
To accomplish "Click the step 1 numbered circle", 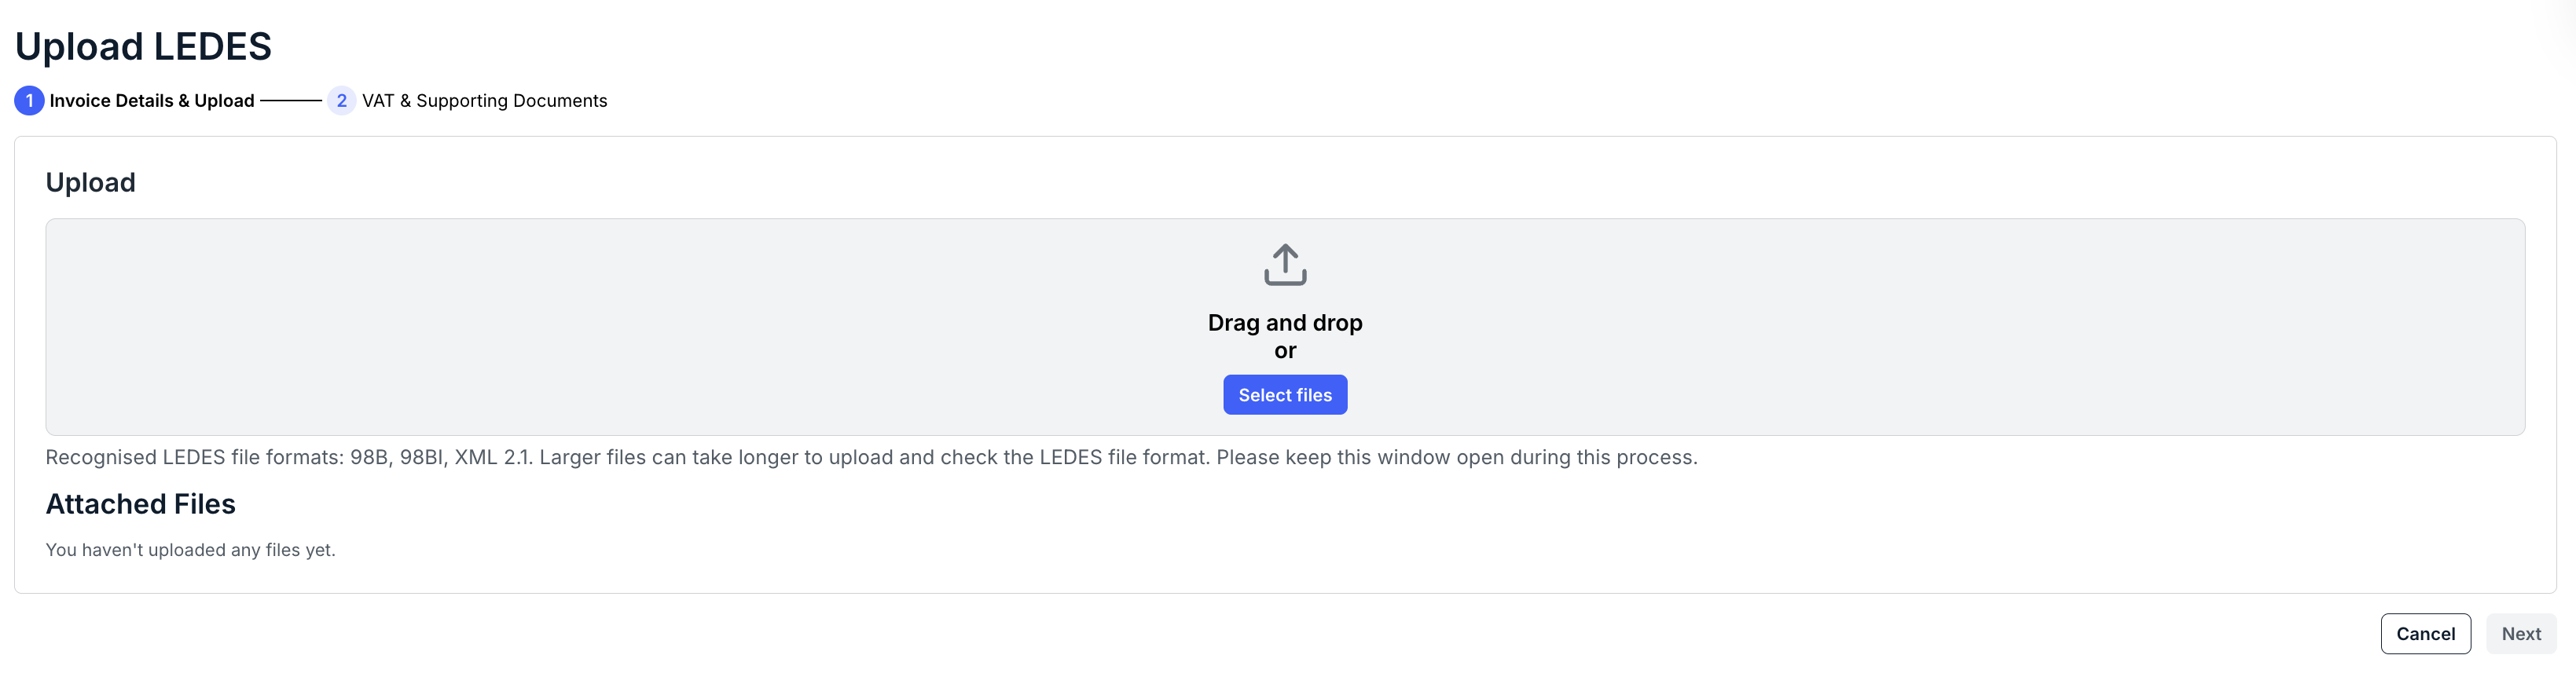I will pyautogui.click(x=29, y=101).
